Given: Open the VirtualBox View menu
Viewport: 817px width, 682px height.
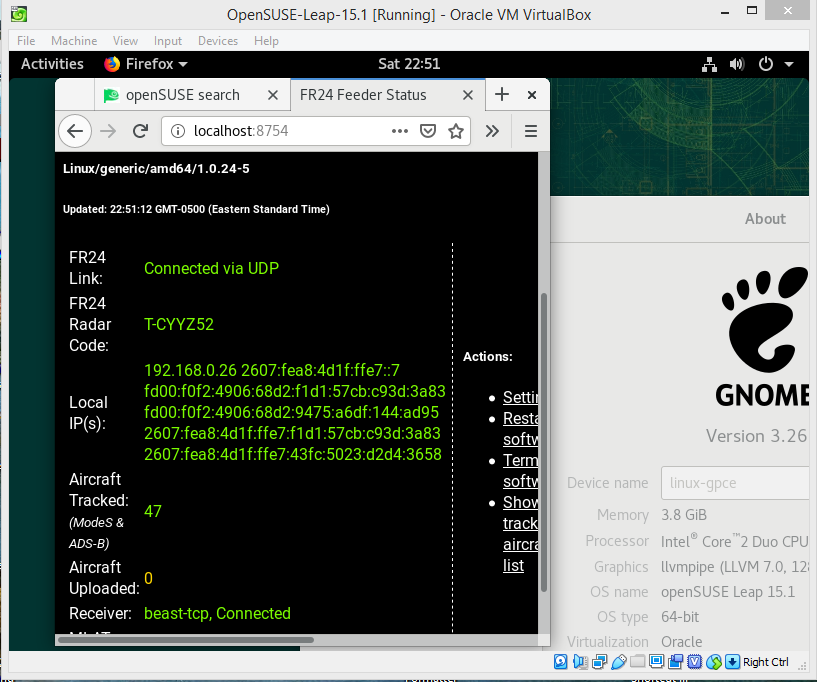Looking at the screenshot, I should (x=125, y=41).
